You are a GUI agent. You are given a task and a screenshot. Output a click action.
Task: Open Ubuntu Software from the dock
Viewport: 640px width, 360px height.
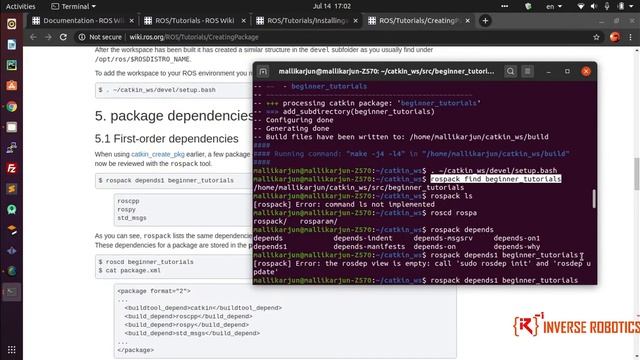coord(11,86)
